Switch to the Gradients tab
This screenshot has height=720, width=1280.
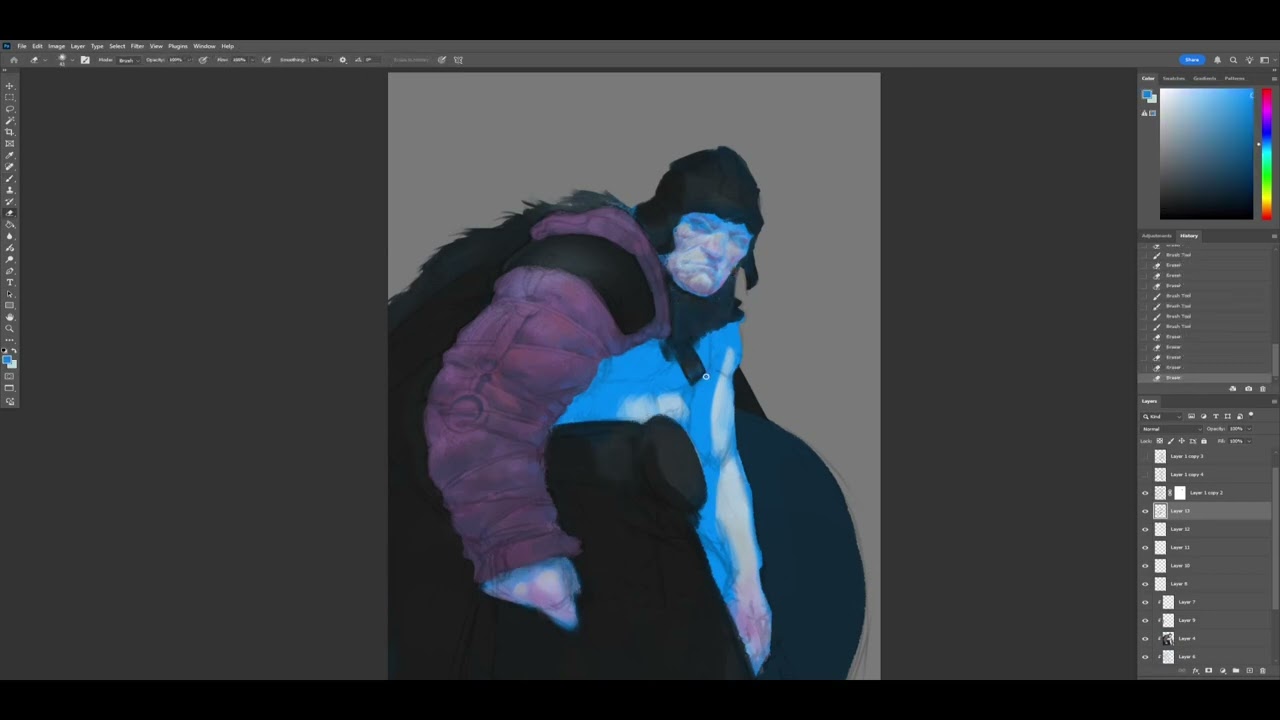(1204, 78)
